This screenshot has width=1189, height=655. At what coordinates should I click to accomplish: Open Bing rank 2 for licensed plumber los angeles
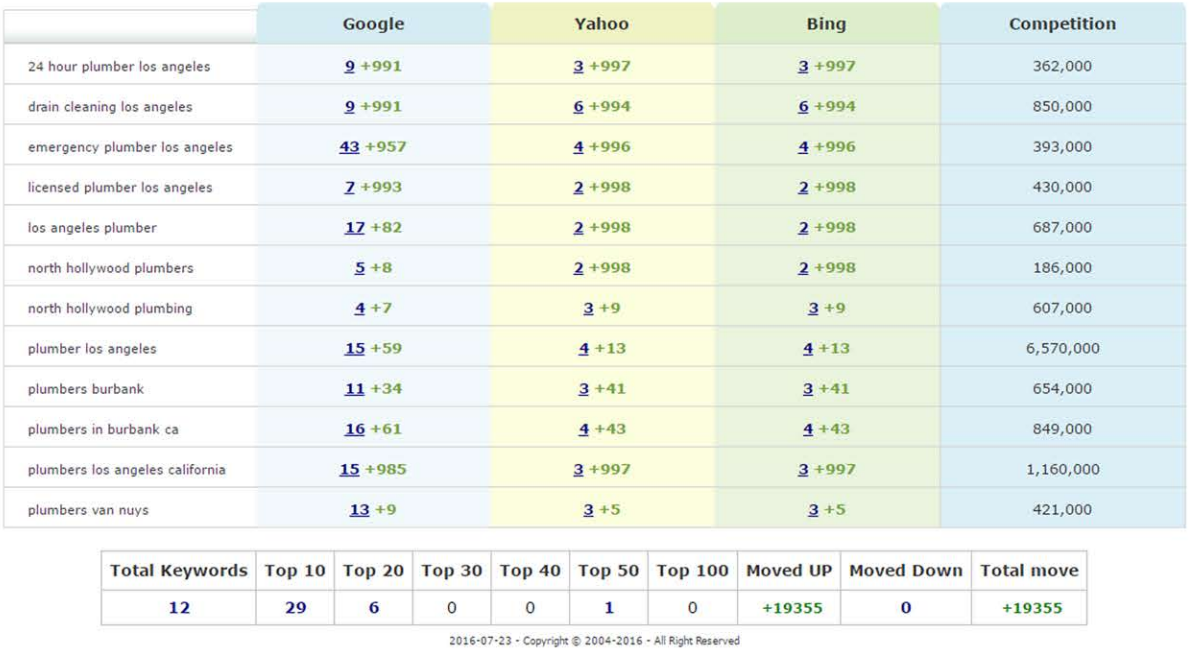[803, 186]
